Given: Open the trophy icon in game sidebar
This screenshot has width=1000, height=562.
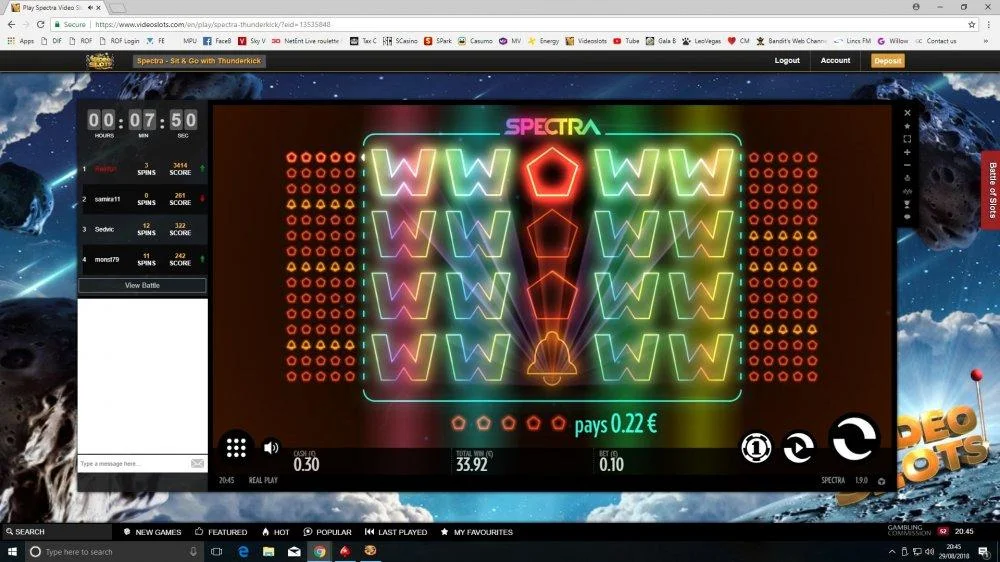Looking at the screenshot, I should point(907,204).
